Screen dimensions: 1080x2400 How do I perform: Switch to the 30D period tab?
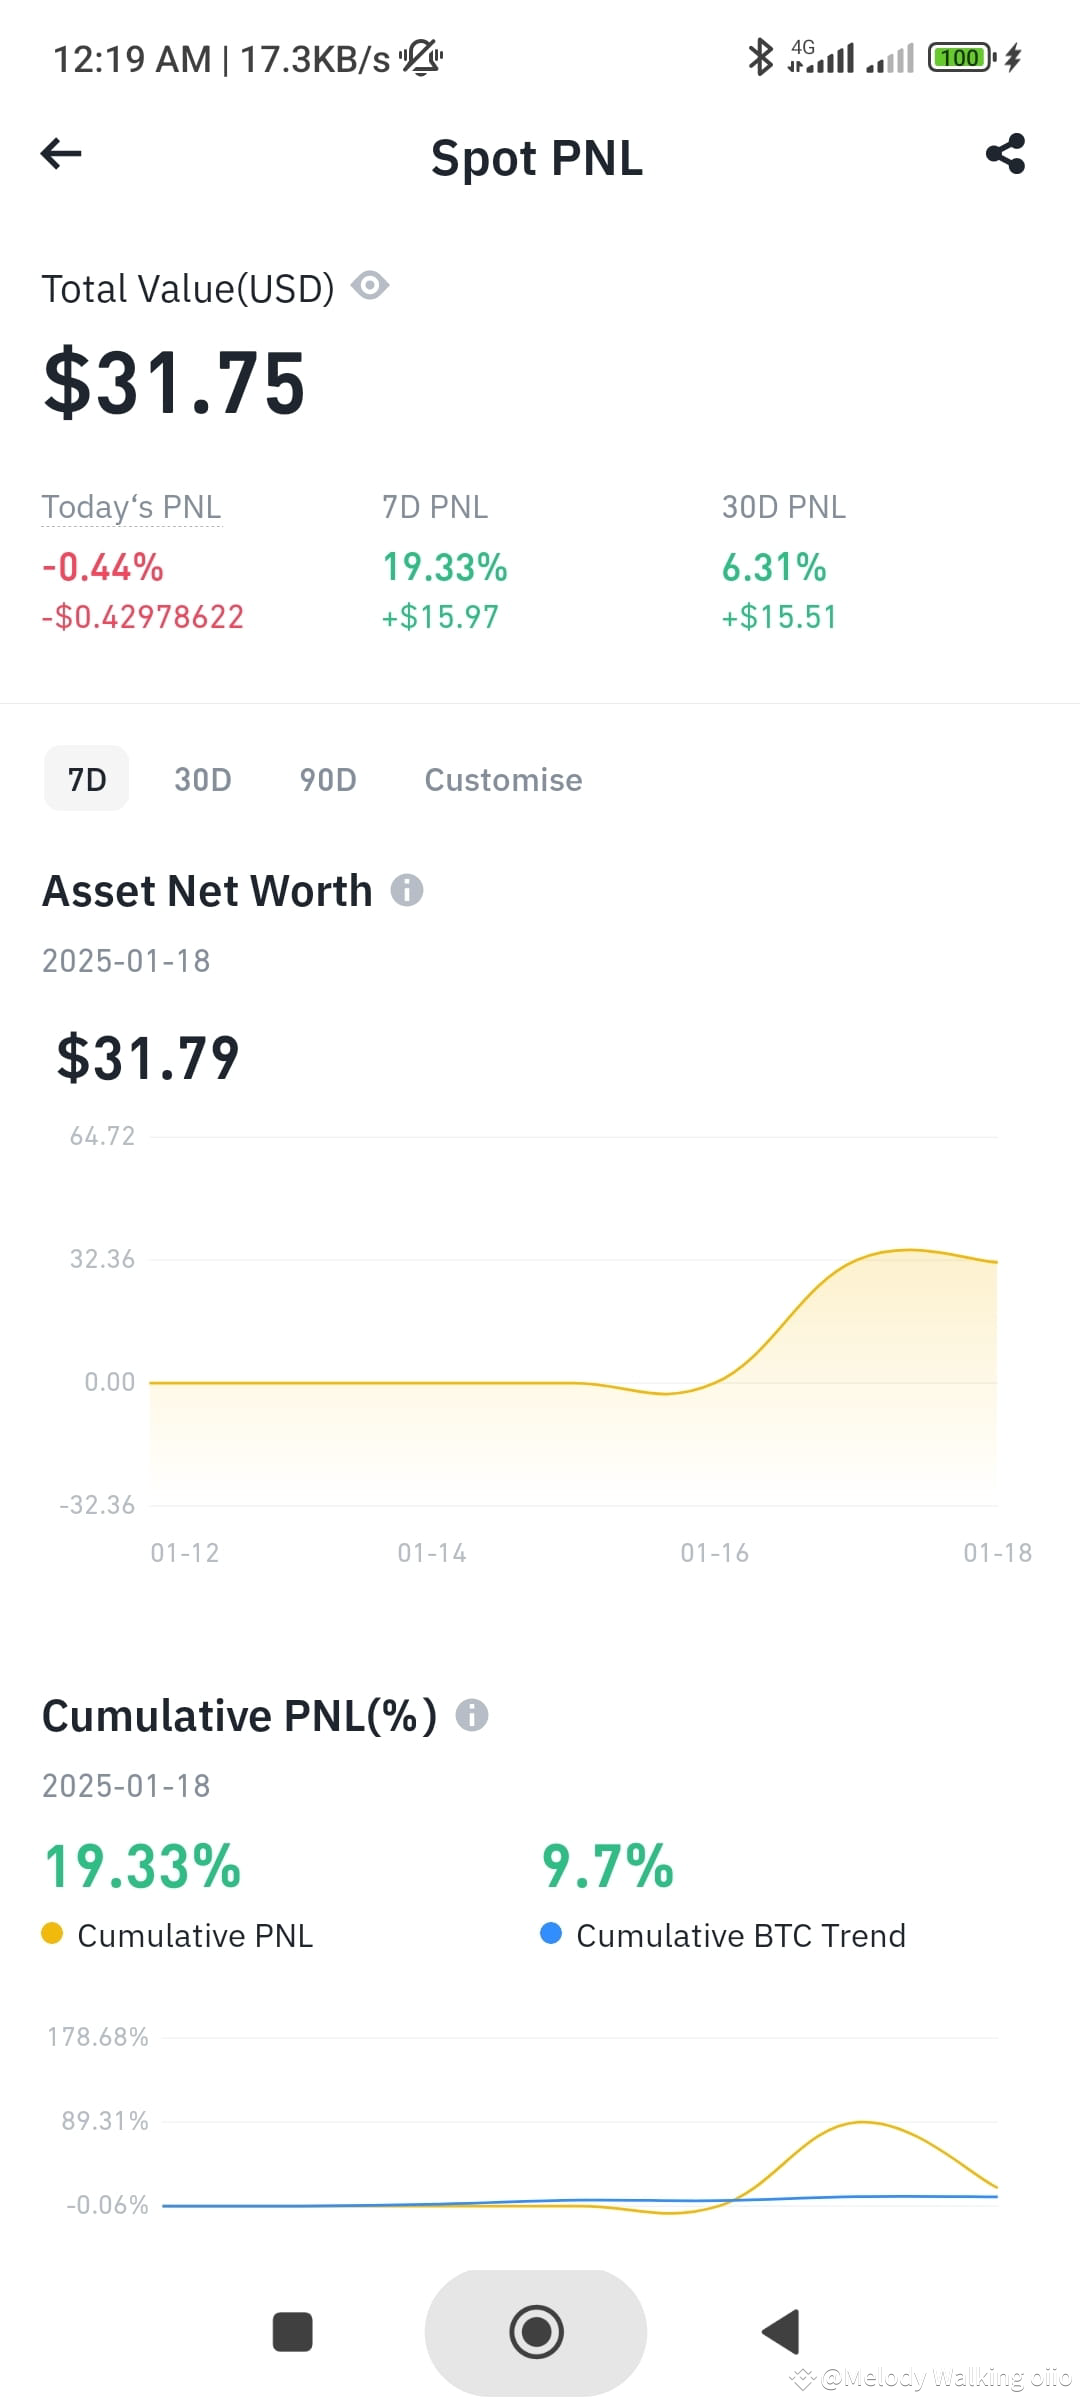tap(203, 779)
